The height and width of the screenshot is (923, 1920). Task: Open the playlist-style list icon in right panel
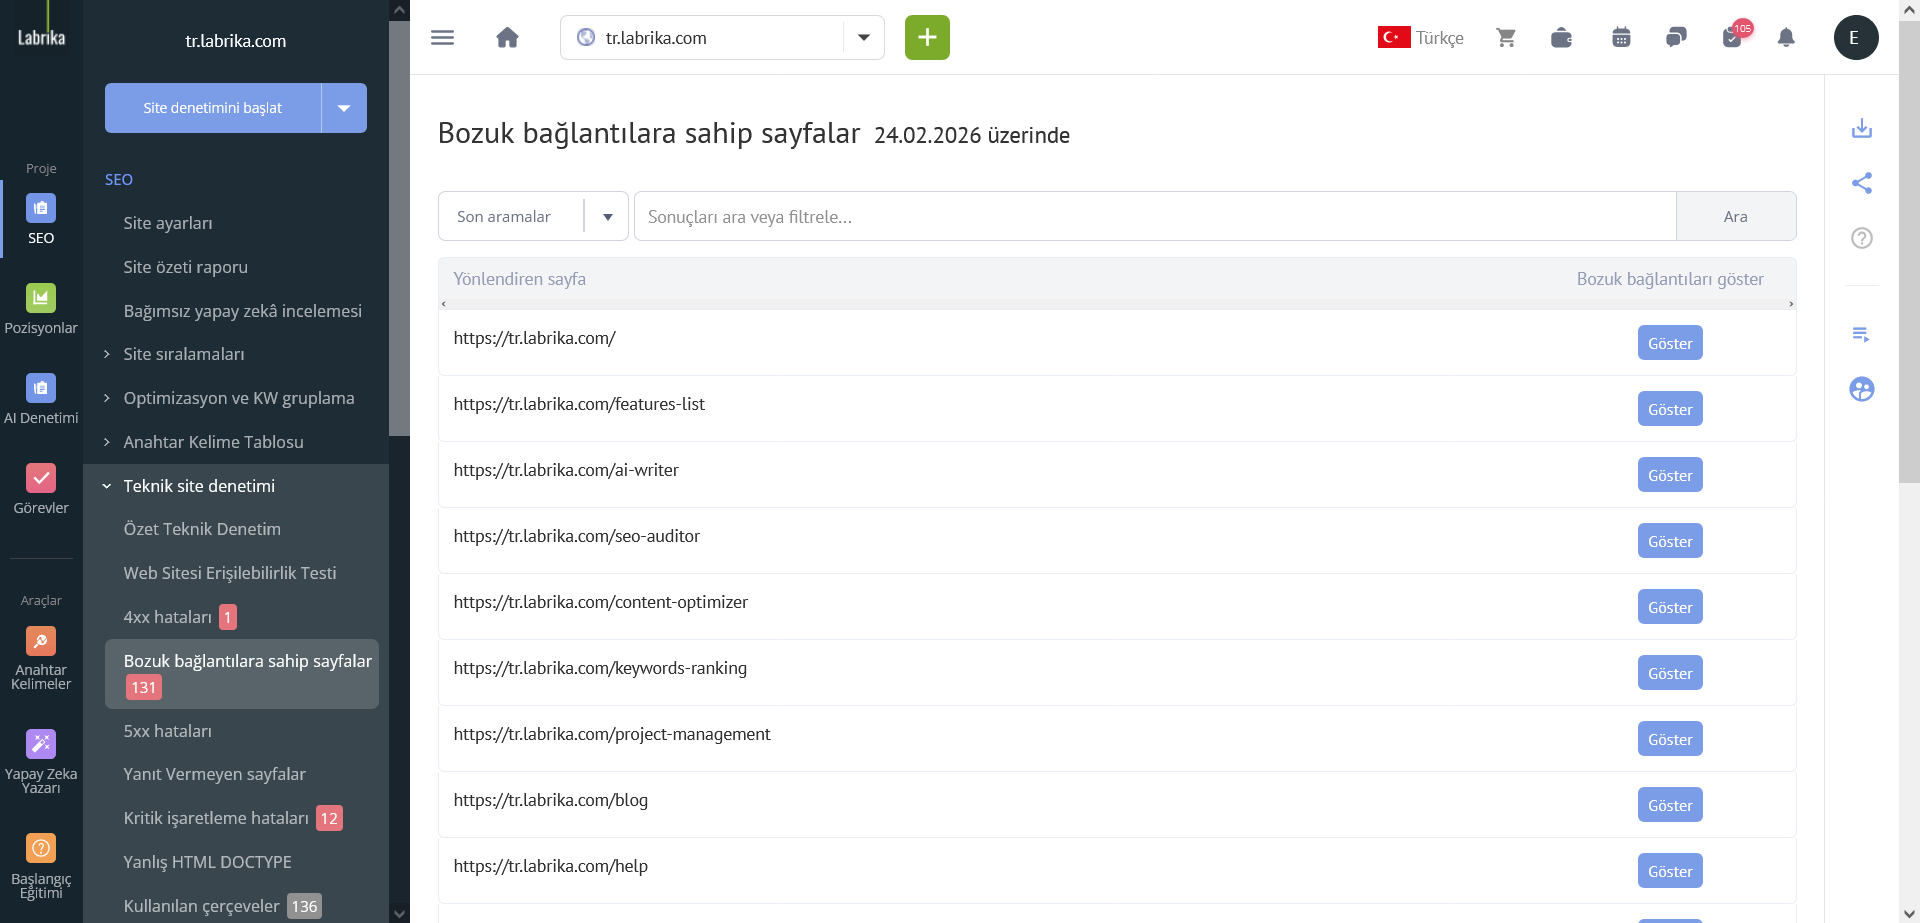(x=1861, y=334)
